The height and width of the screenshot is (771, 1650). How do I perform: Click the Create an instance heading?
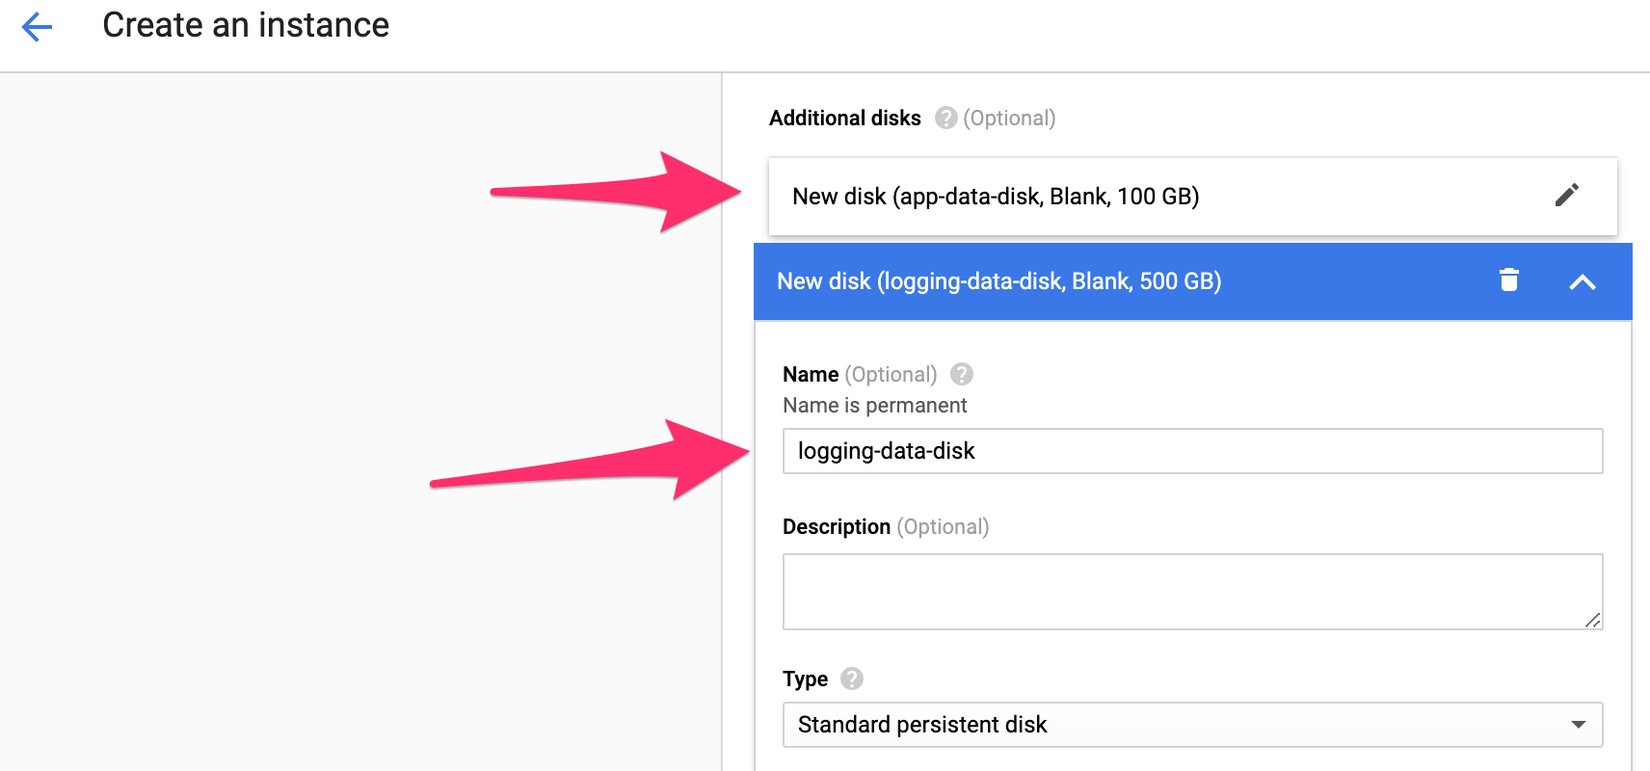click(x=246, y=25)
